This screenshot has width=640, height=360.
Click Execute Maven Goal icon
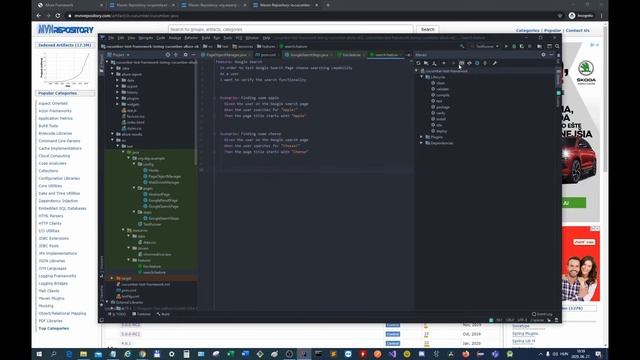(461, 63)
